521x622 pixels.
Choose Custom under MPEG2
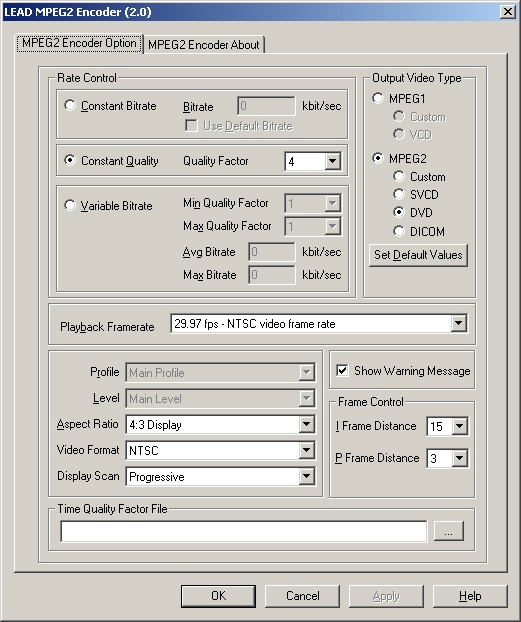(399, 176)
